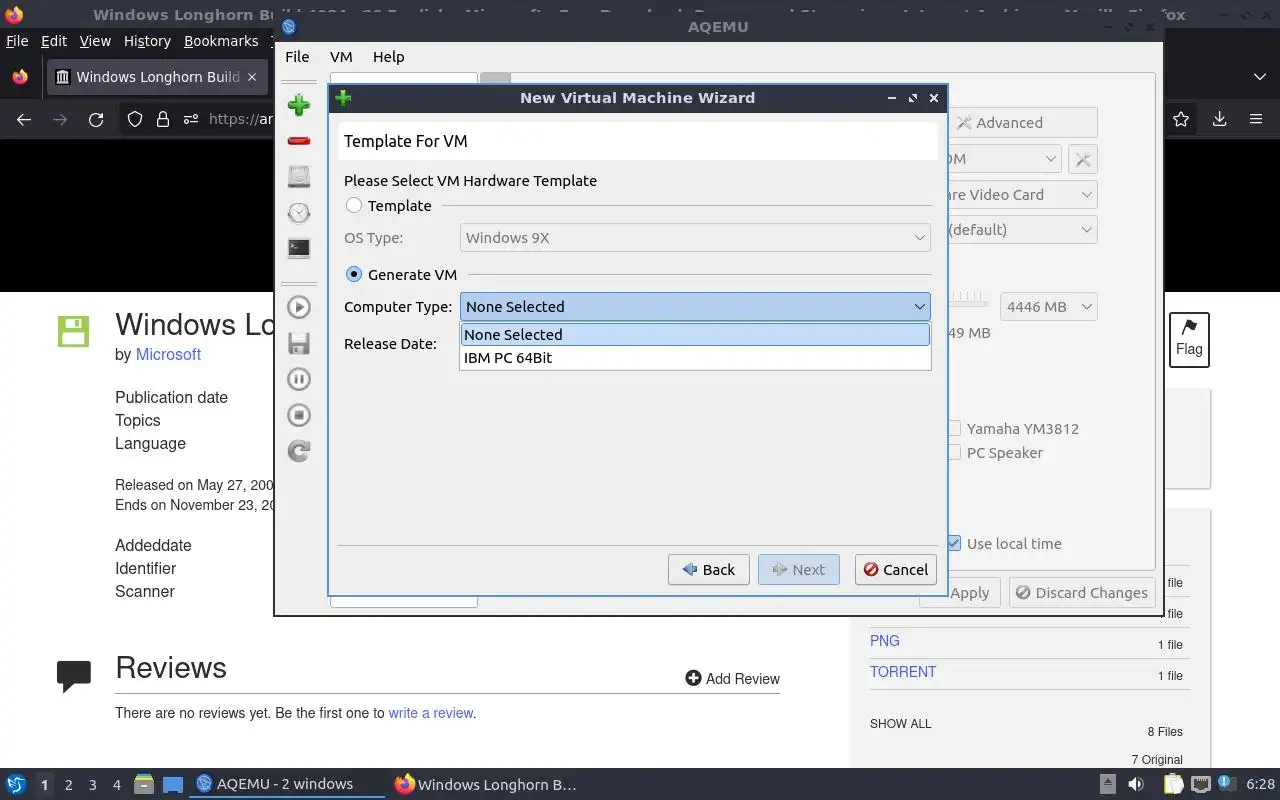
Task: Choose None Selected from the list
Action: pos(695,334)
